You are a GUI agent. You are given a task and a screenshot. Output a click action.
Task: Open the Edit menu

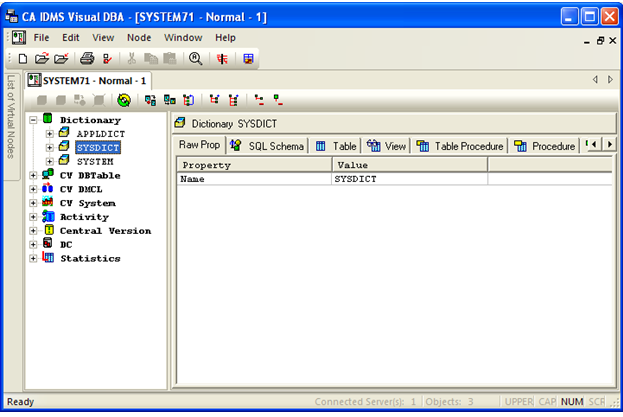click(71, 38)
